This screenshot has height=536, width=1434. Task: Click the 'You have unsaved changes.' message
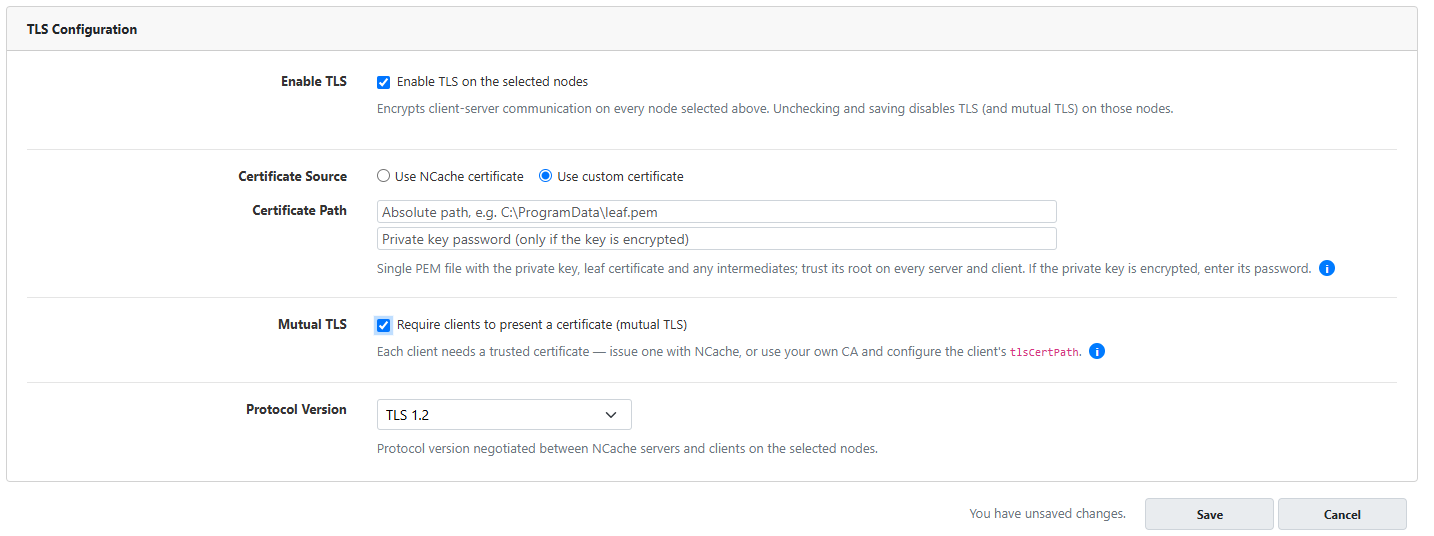coord(1047,514)
